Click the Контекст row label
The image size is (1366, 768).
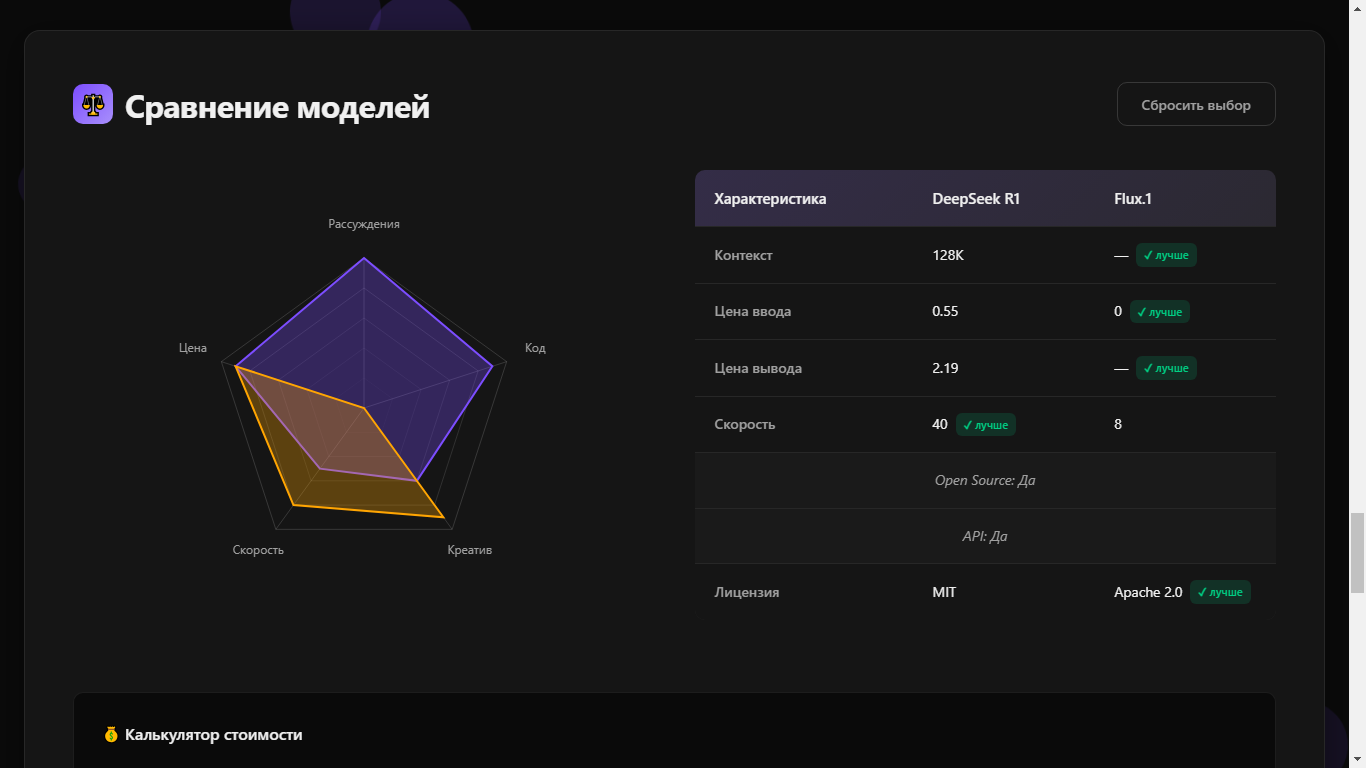tap(743, 255)
